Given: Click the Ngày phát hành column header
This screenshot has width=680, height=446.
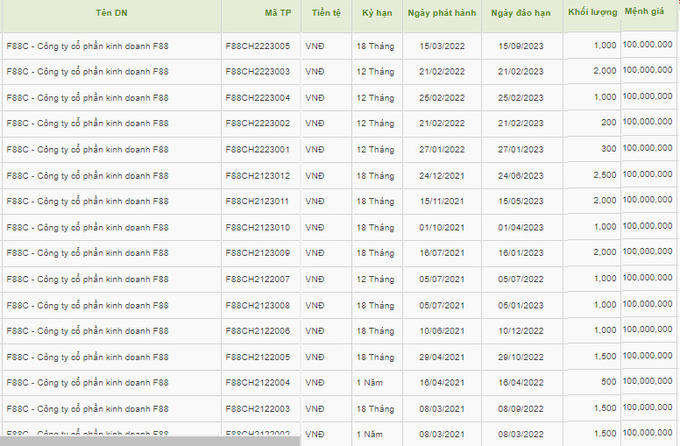Looking at the screenshot, I should point(441,13).
